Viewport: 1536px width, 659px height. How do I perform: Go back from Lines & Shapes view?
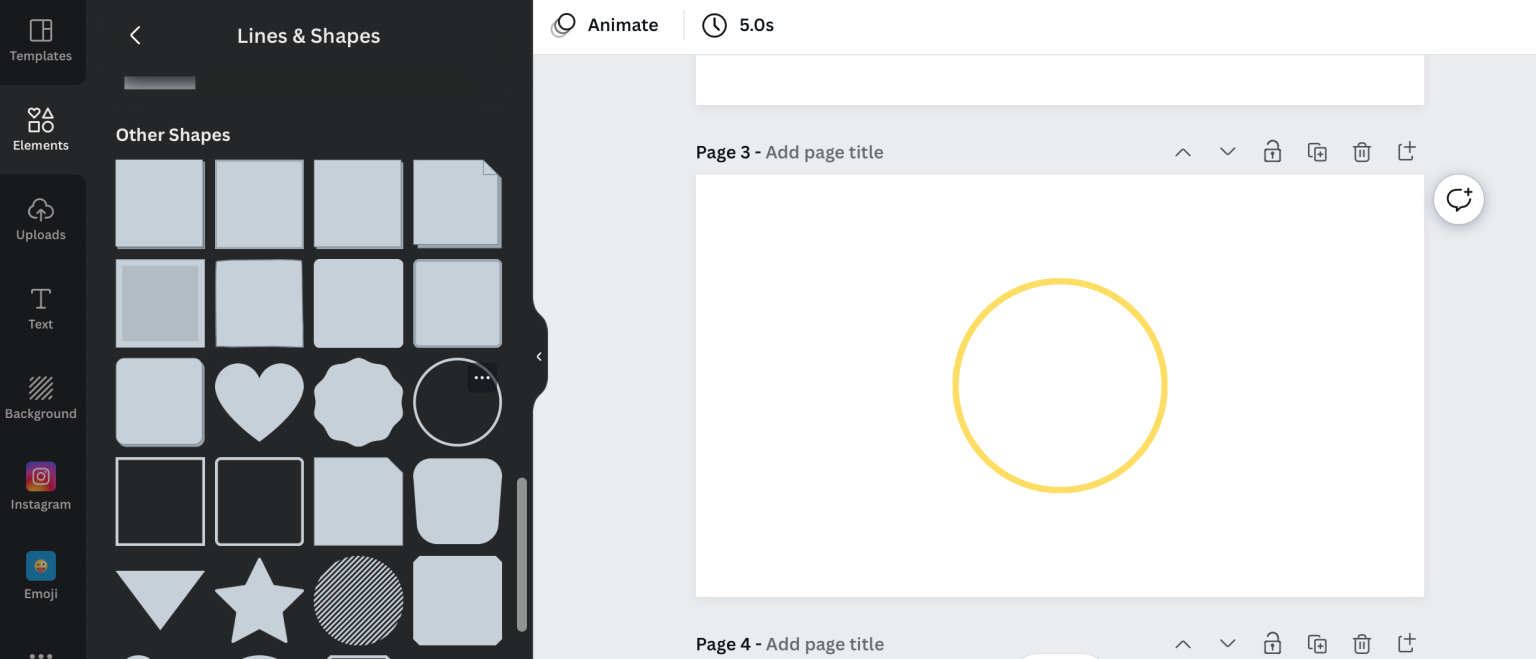click(x=135, y=35)
